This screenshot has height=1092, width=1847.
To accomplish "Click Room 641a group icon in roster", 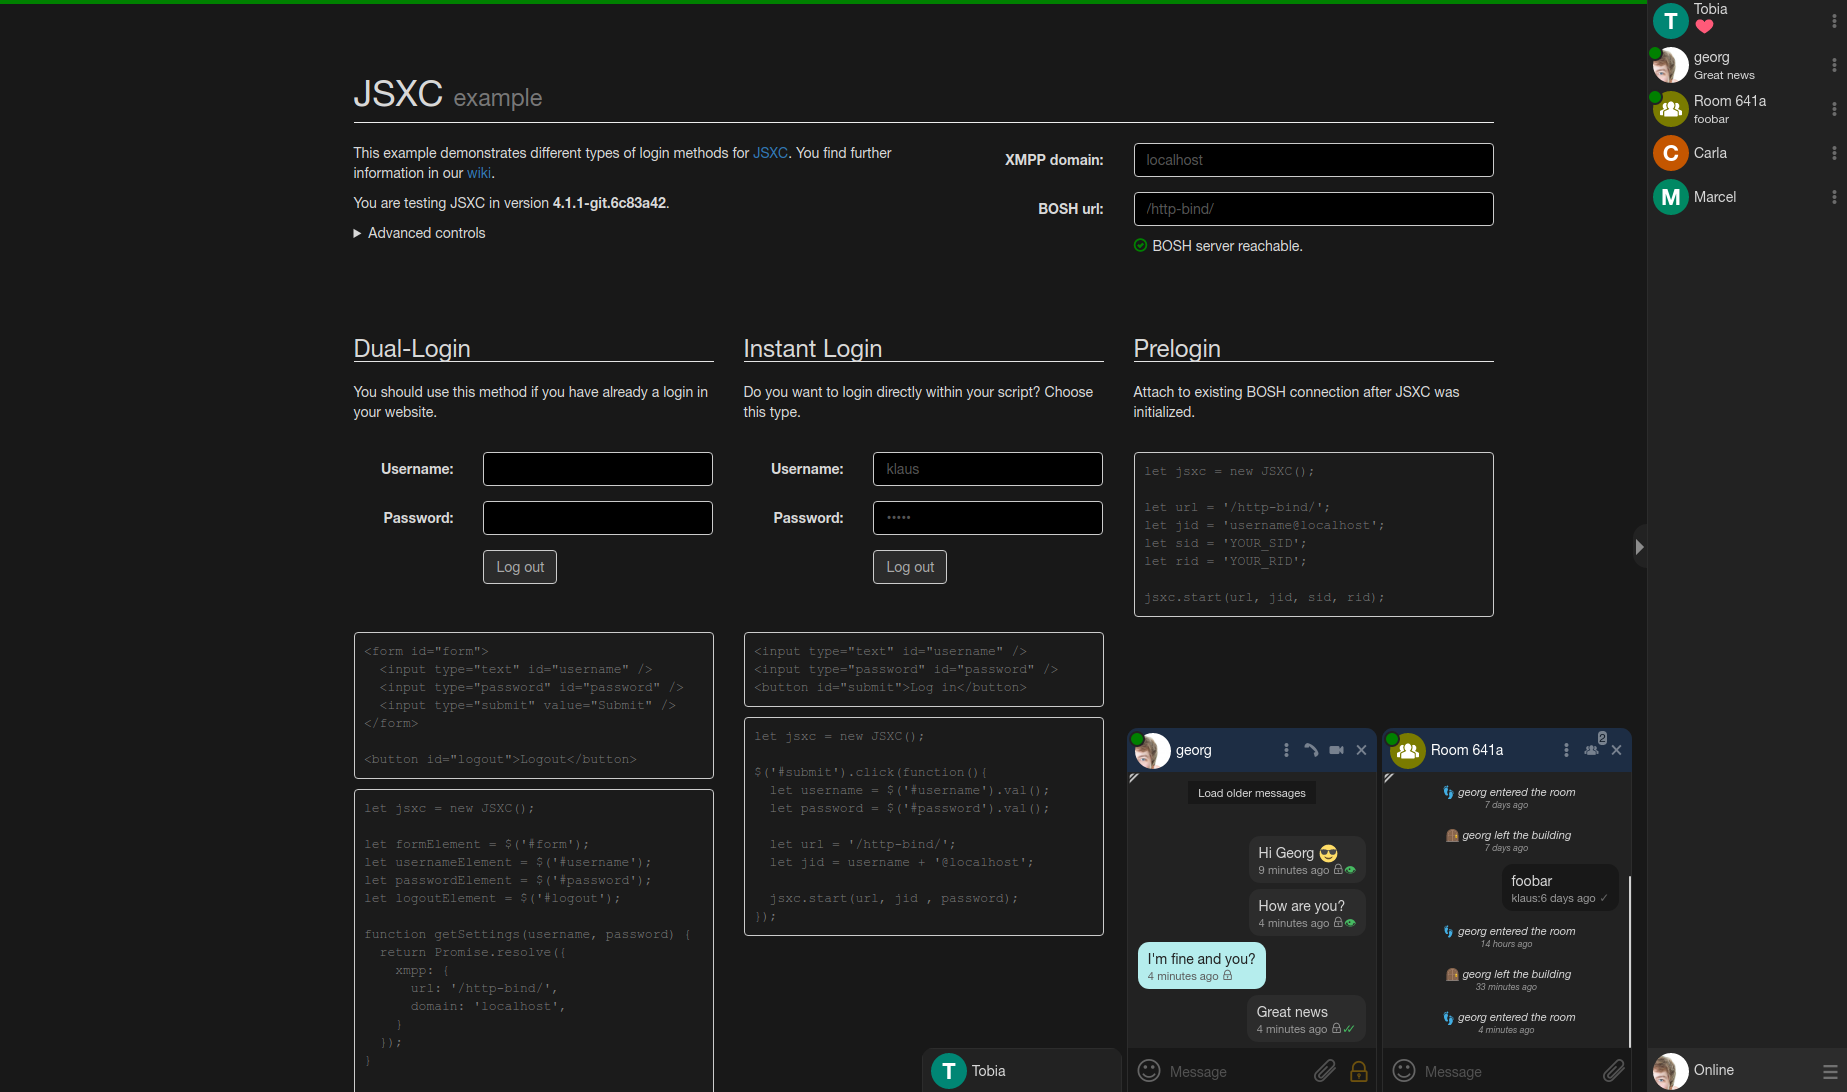I will tap(1670, 109).
